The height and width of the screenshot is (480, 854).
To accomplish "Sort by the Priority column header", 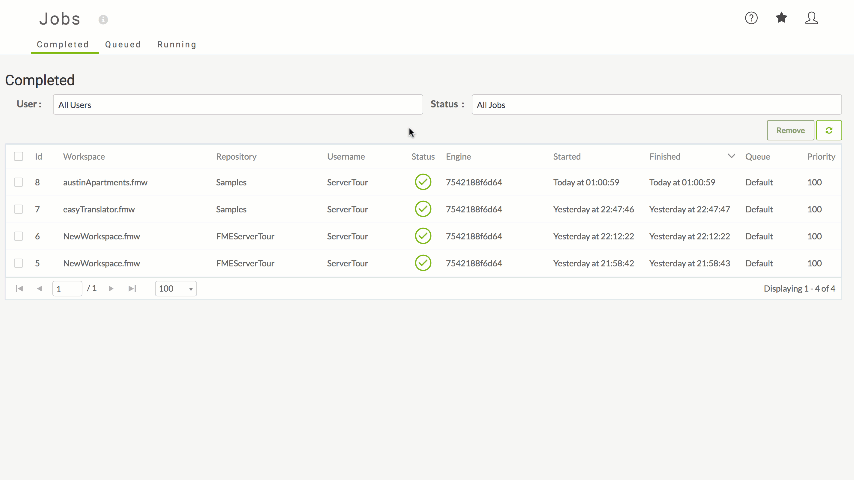I will click(x=821, y=156).
